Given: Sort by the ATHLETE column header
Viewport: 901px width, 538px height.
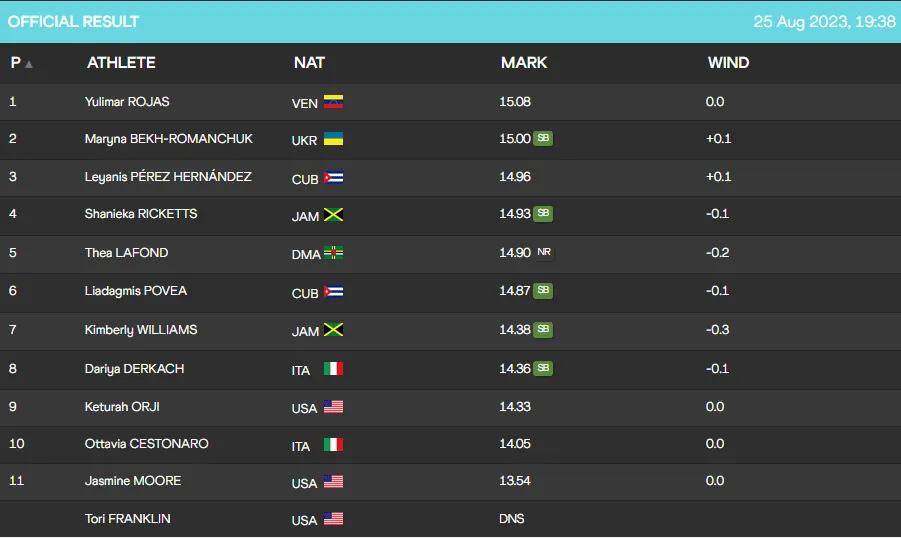Looking at the screenshot, I should [121, 63].
